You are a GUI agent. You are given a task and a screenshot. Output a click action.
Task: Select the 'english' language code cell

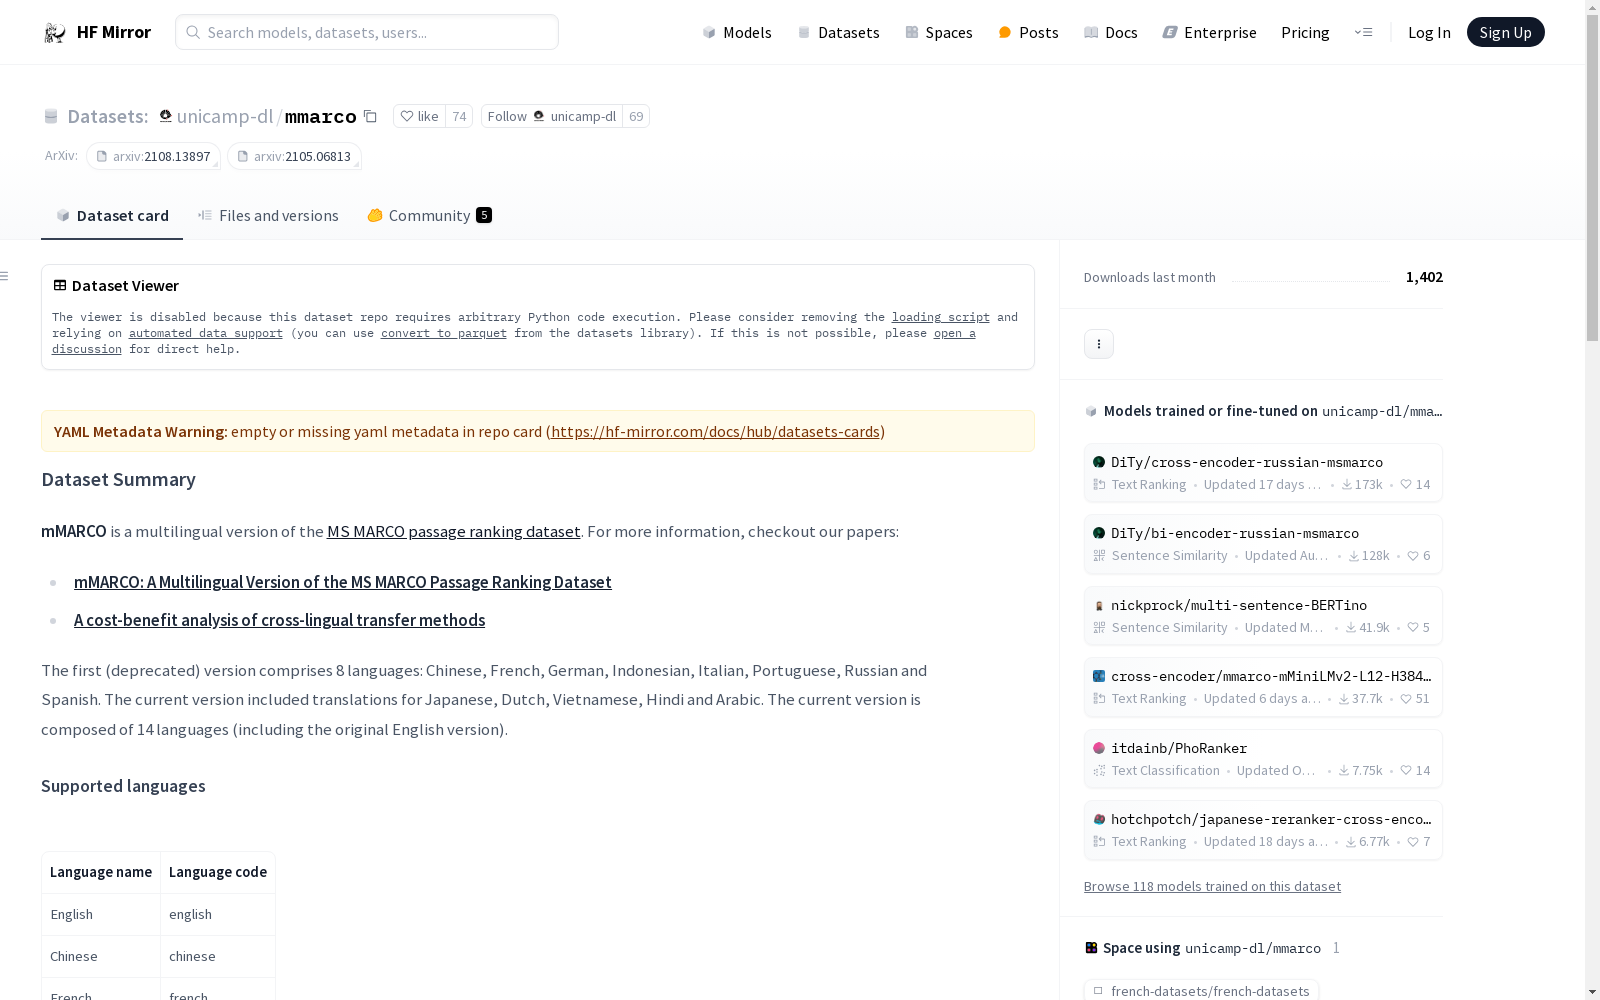coord(218,914)
